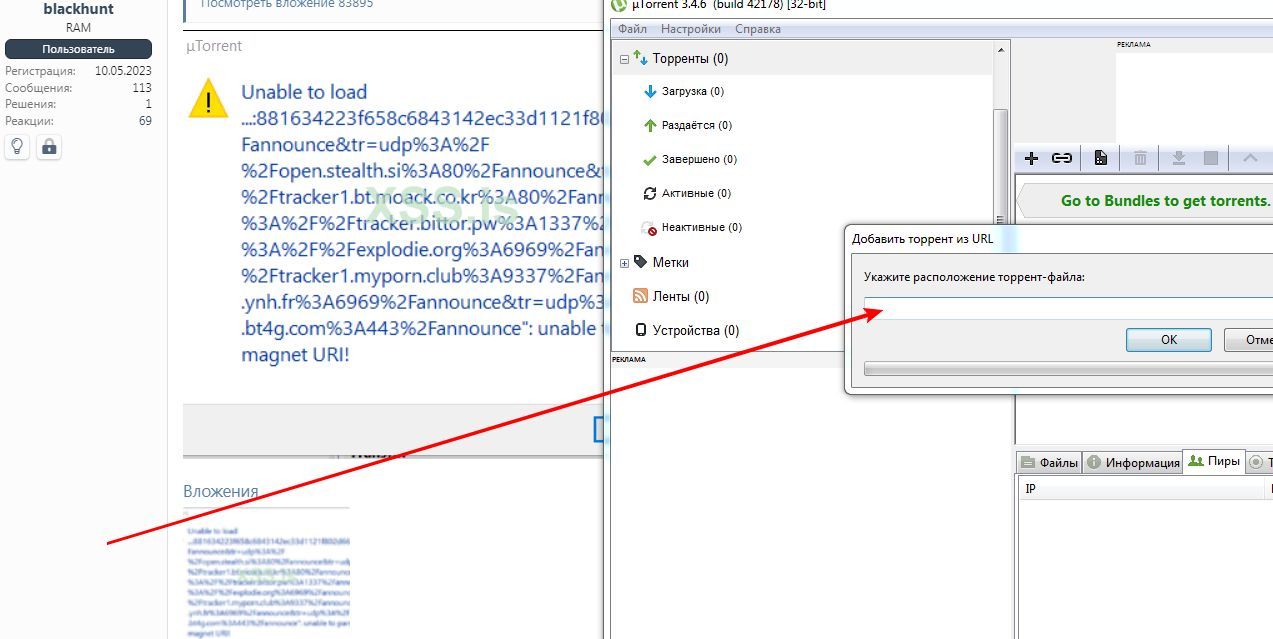Viewport: 1273px width, 639px height.
Task: Click the Remove torrent trash icon
Action: [1140, 158]
